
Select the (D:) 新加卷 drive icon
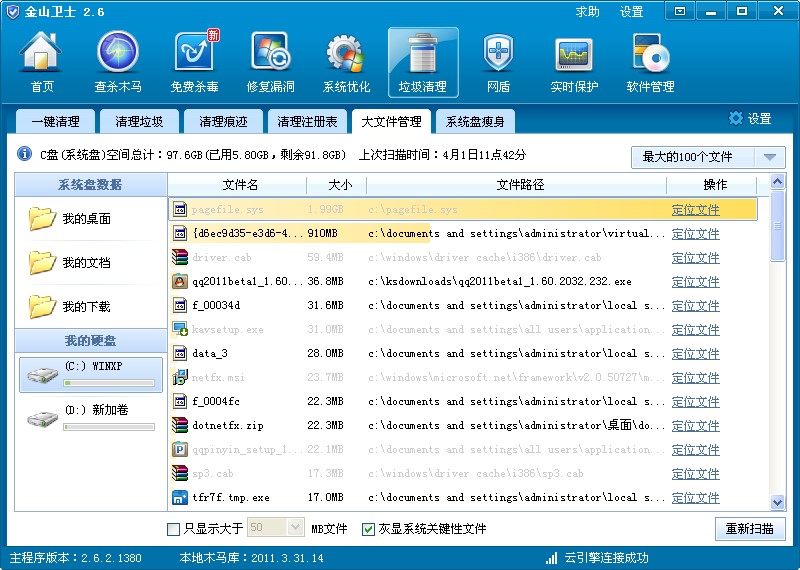click(42, 419)
